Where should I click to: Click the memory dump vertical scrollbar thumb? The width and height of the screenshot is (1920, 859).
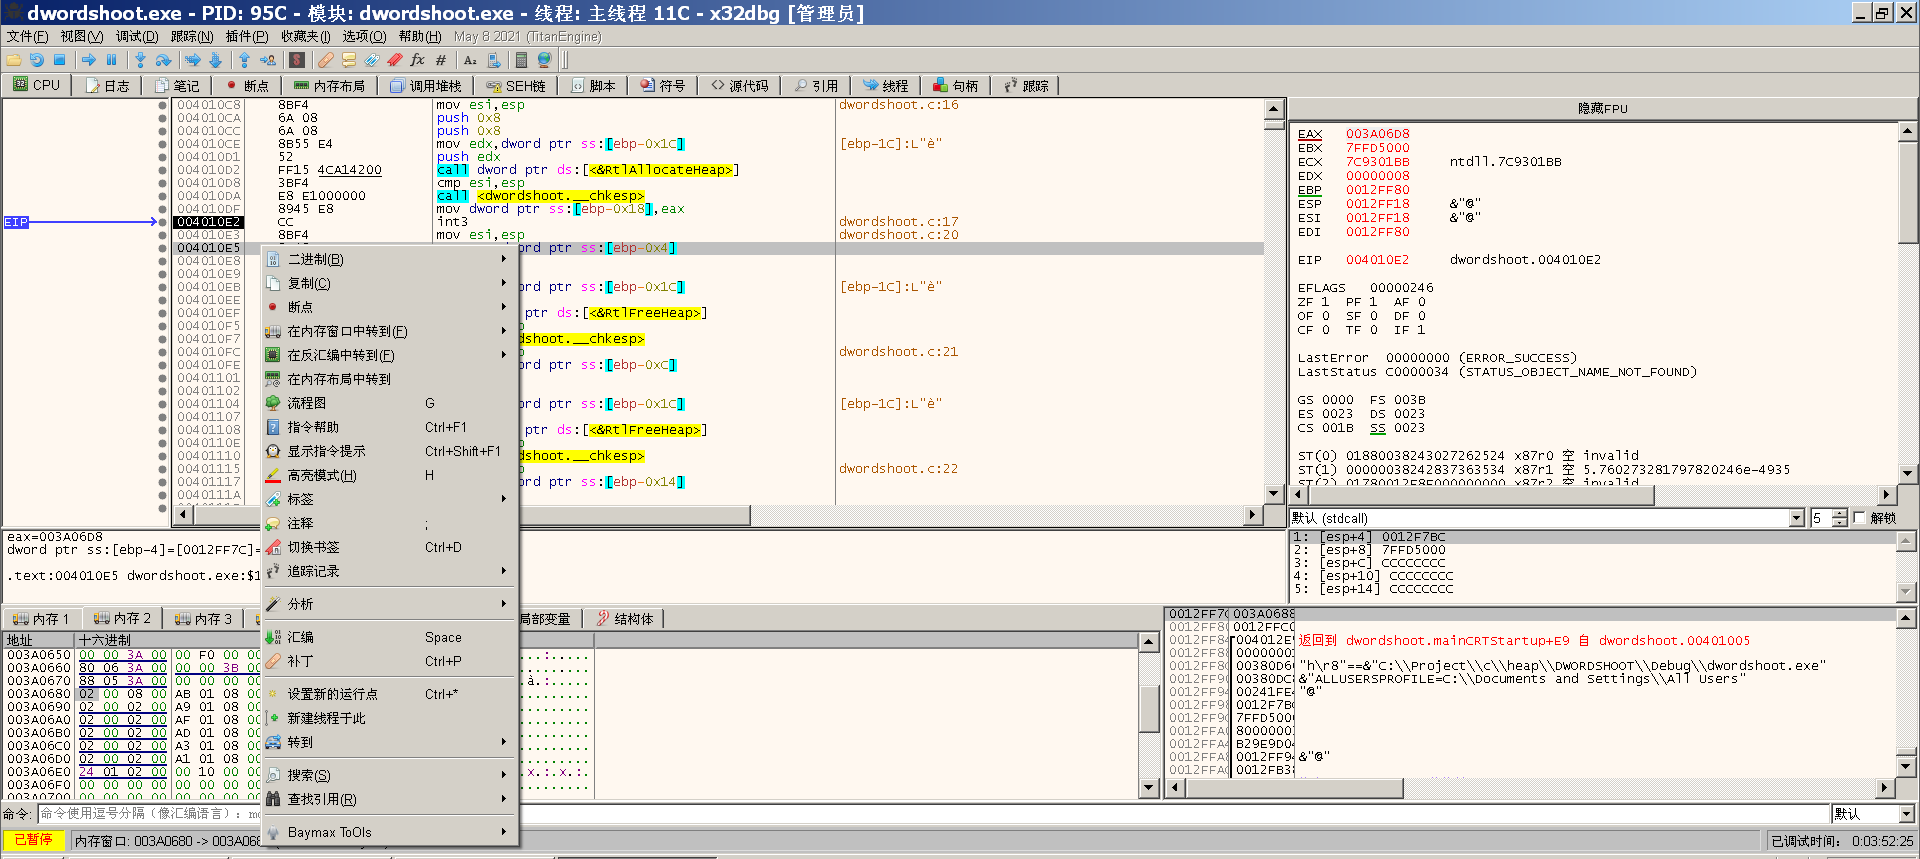1150,708
